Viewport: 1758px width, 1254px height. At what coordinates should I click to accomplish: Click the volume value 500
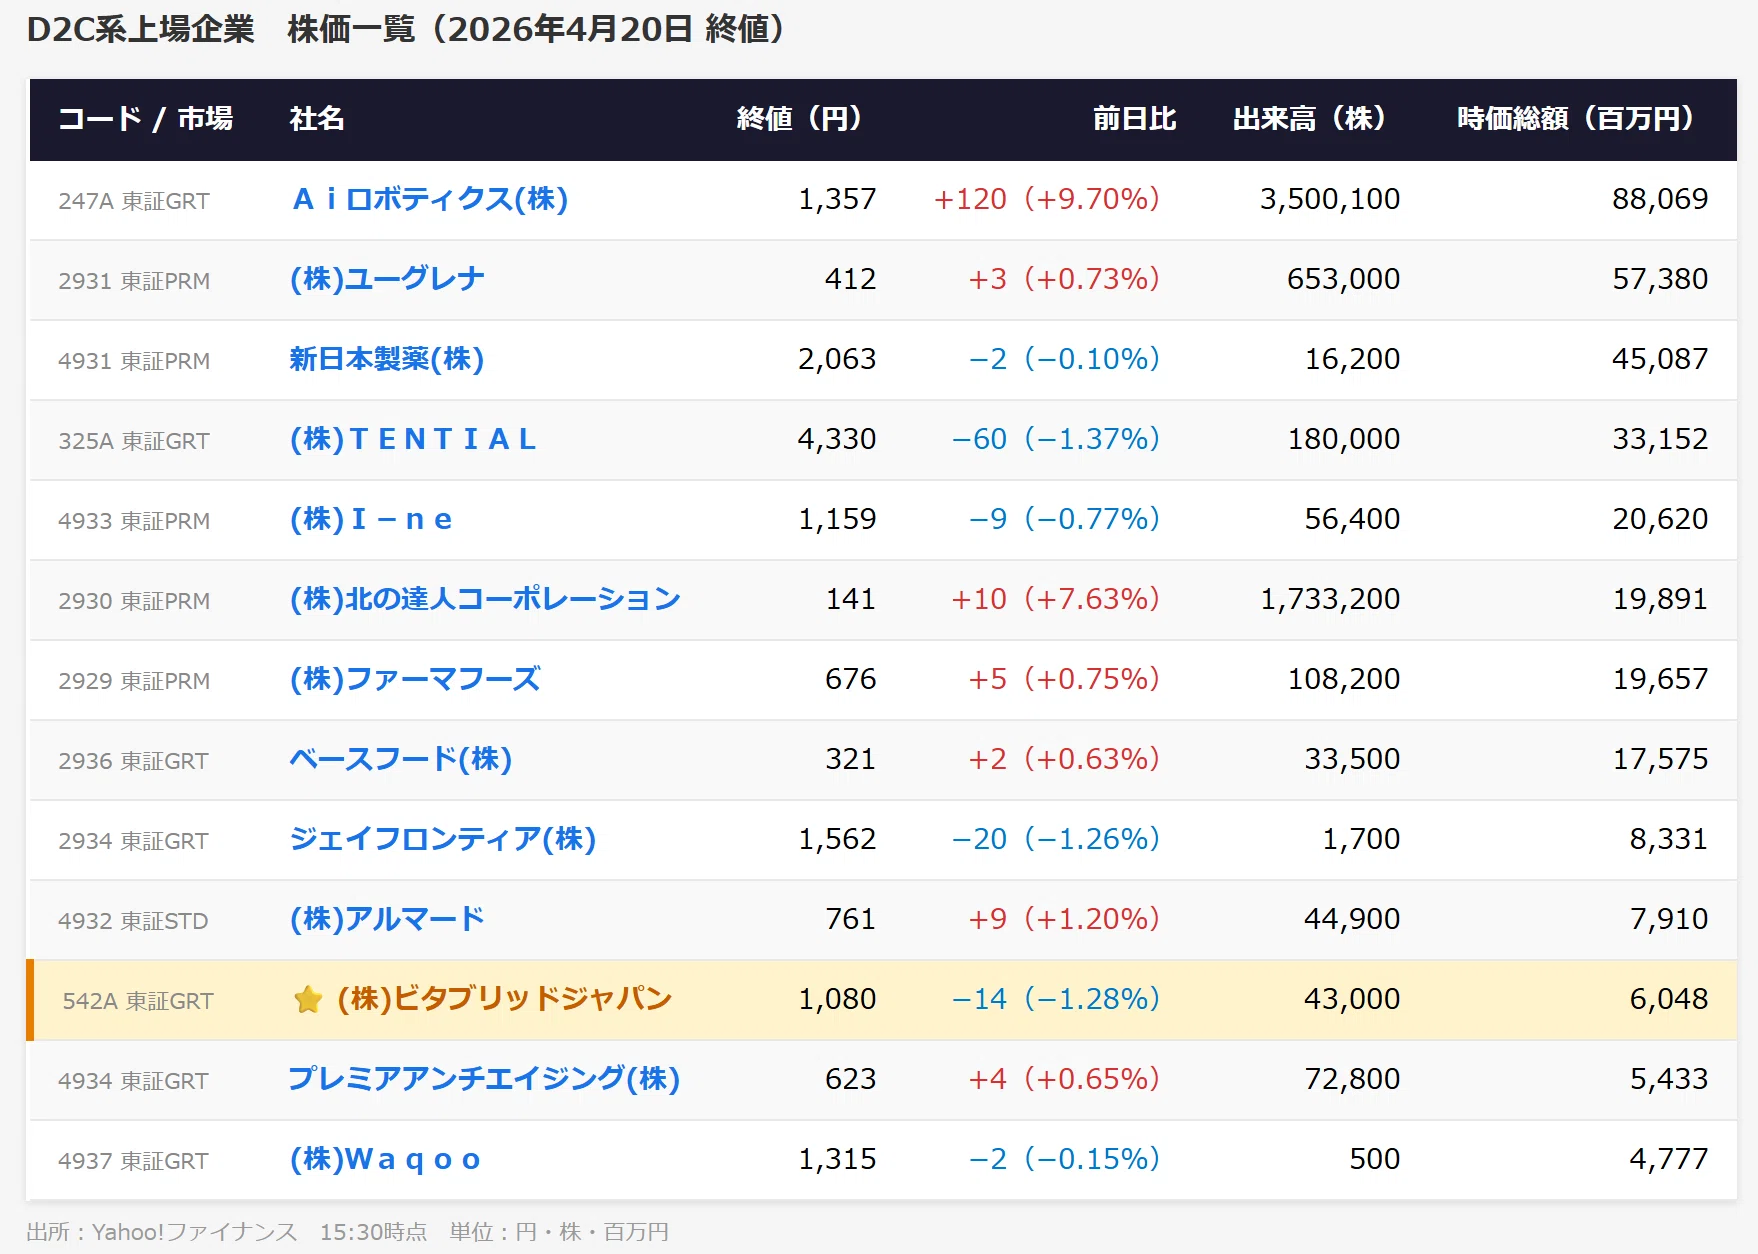click(x=1375, y=1159)
